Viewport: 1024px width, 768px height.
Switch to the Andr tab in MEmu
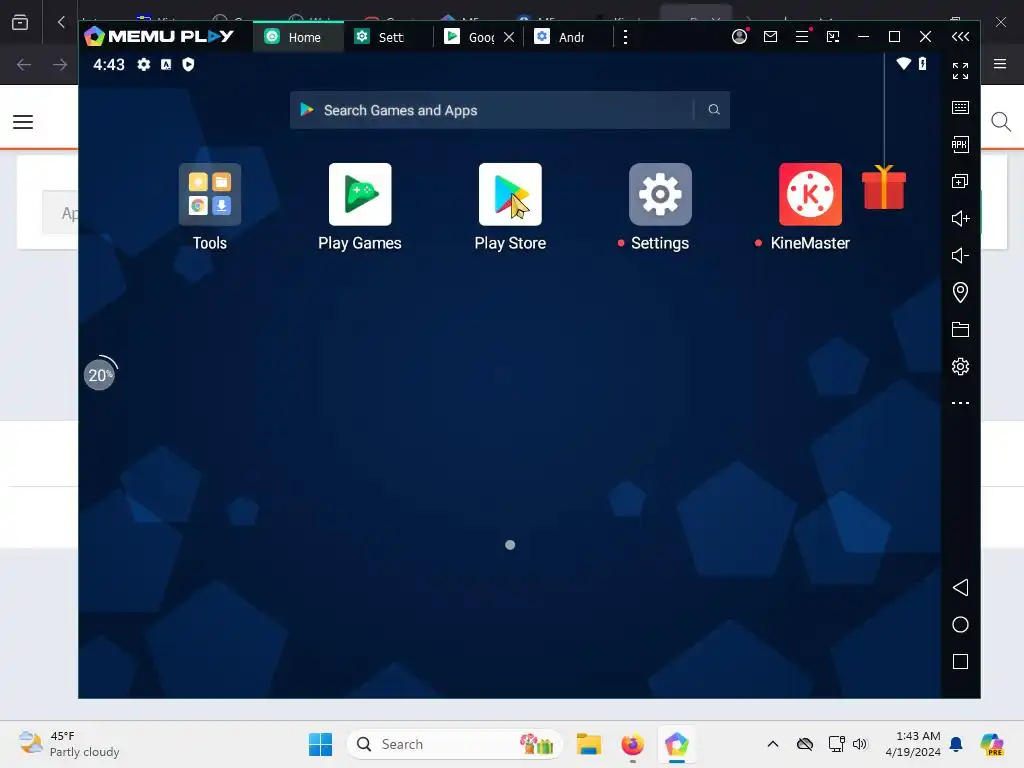pyautogui.click(x=567, y=37)
